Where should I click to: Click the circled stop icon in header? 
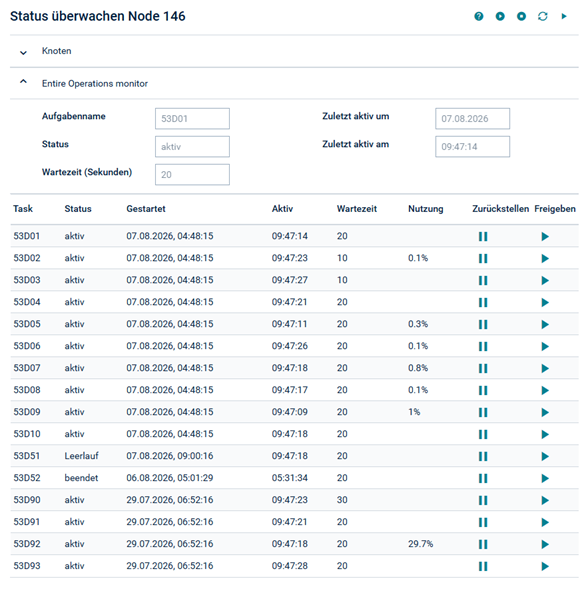coord(521,16)
